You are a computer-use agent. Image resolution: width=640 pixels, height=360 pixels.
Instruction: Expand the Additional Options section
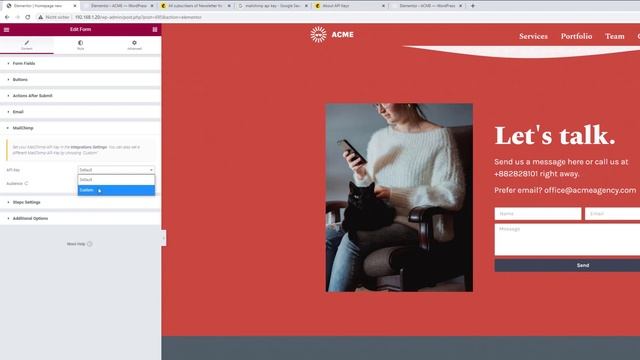tap(80, 218)
